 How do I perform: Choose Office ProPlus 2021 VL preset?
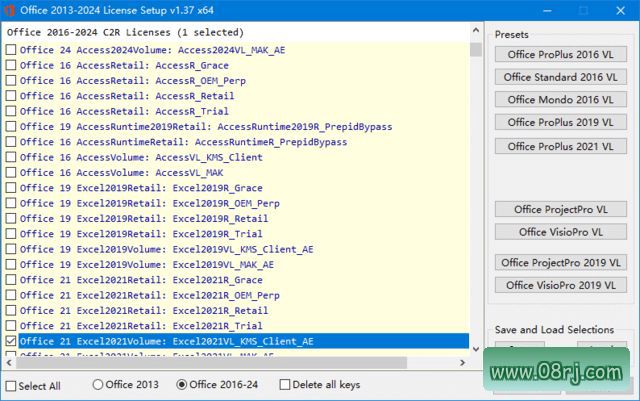pyautogui.click(x=561, y=146)
